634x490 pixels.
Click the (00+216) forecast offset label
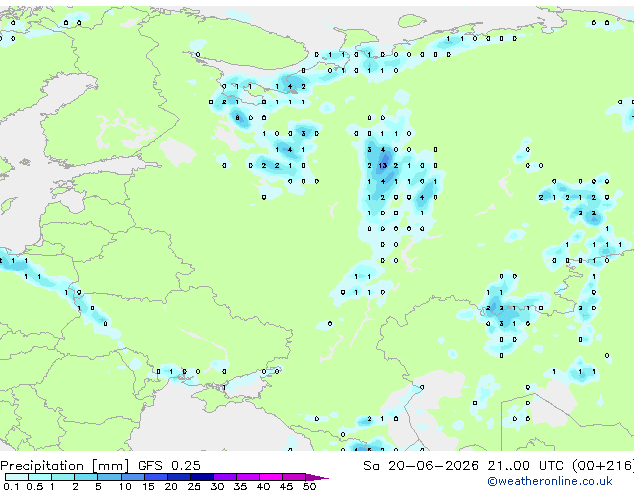603,466
